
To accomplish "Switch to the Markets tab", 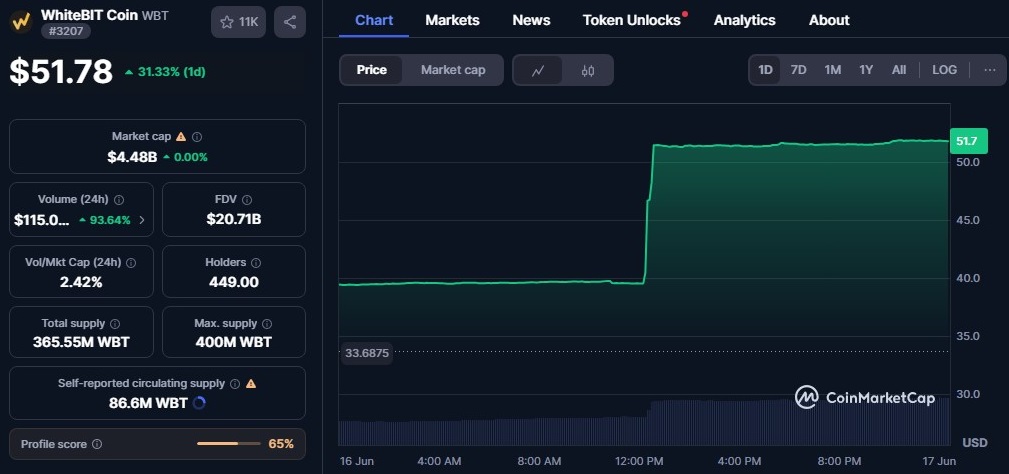I will tap(452, 20).
